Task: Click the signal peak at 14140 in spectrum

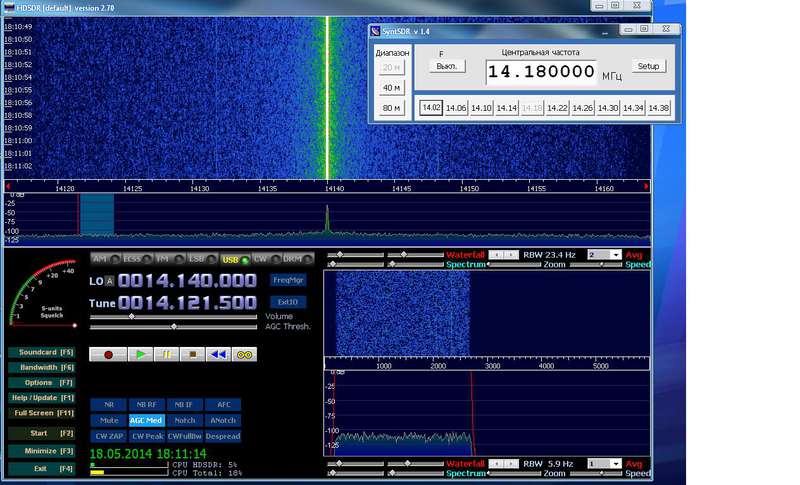Action: tap(327, 218)
